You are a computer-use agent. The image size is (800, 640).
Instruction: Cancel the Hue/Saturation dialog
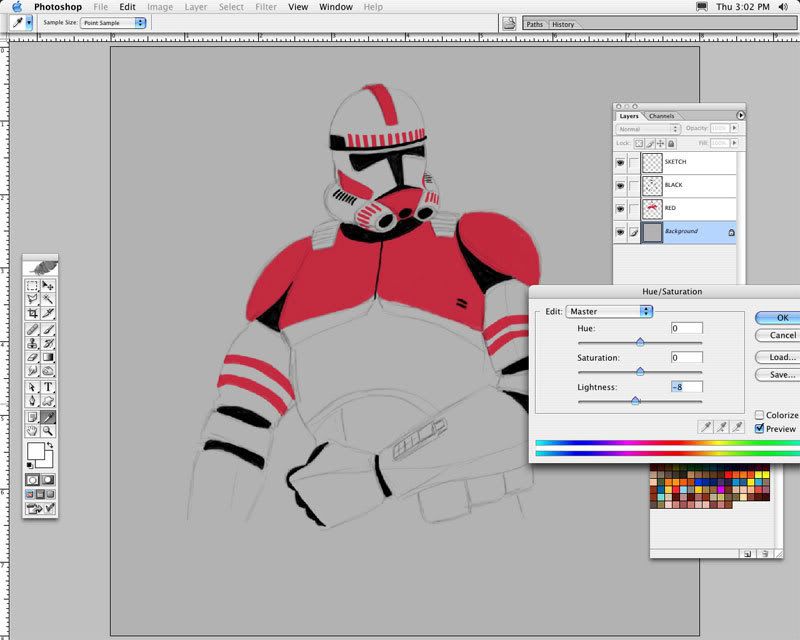click(778, 335)
